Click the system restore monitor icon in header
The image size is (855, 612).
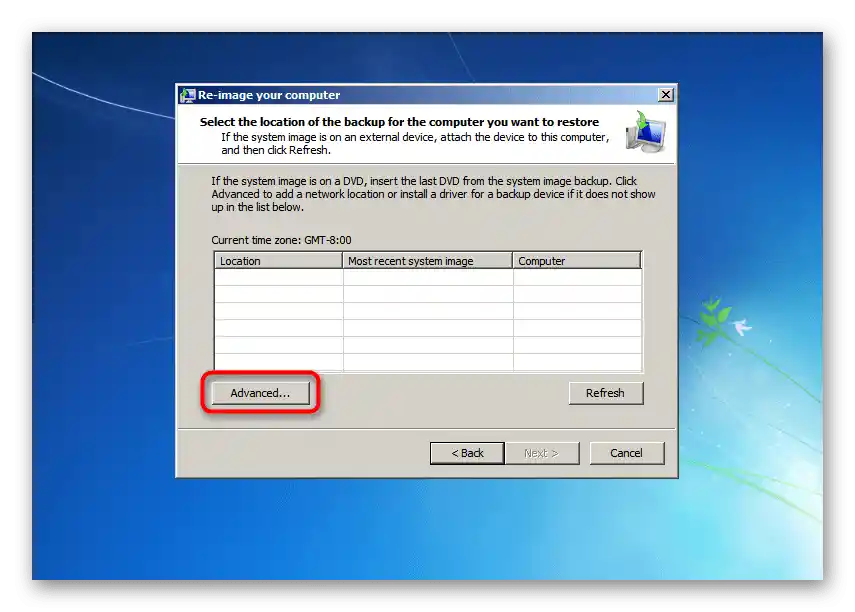645,131
